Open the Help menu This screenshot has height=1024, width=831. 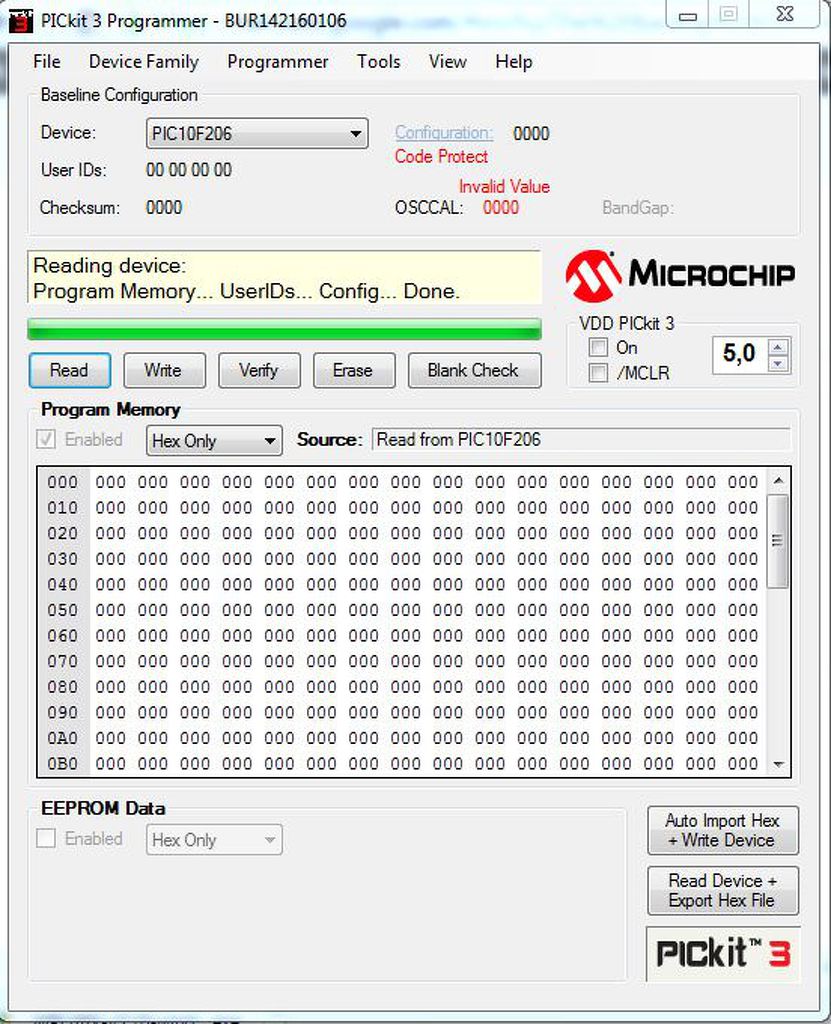tap(513, 61)
